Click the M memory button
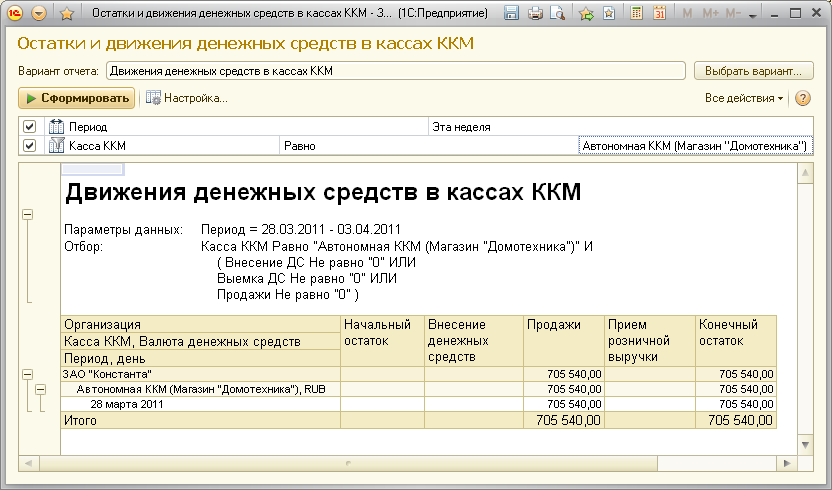The width and height of the screenshot is (832, 490). coord(687,13)
